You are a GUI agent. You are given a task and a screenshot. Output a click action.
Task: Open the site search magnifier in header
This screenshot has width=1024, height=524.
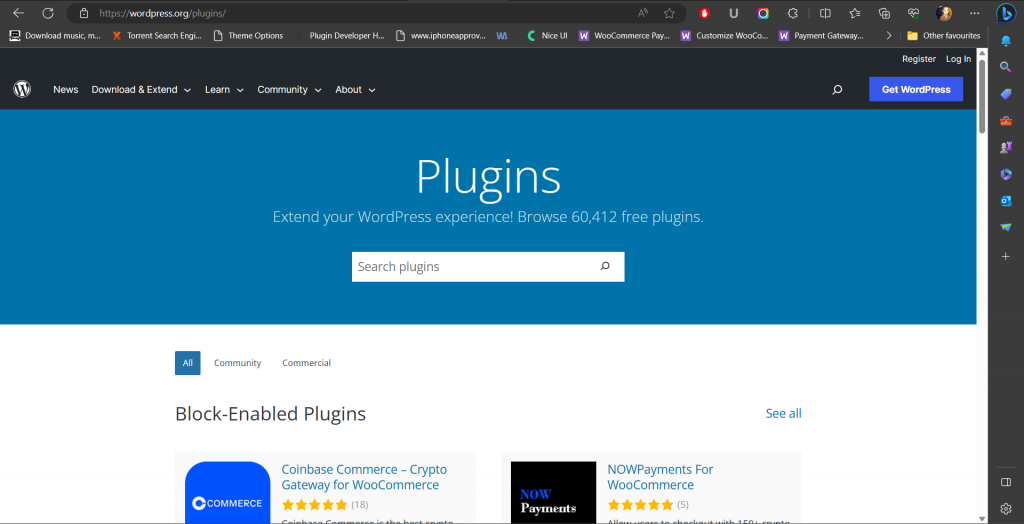pyautogui.click(x=837, y=90)
